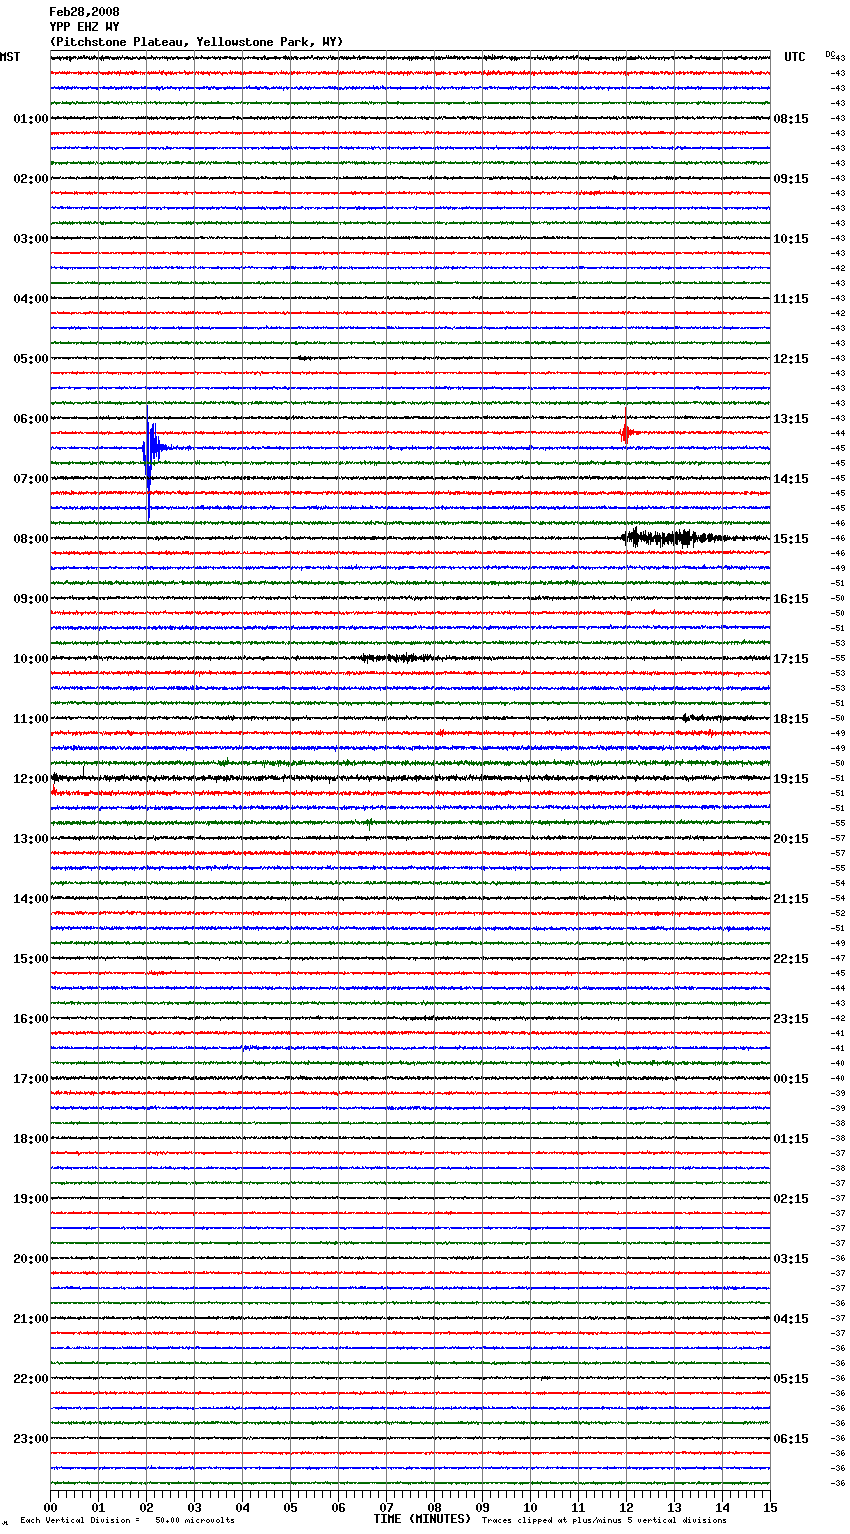Viewport: 850px width, 1534px height.
Task: Click the 23:00 MST time label
Action: point(31,1439)
